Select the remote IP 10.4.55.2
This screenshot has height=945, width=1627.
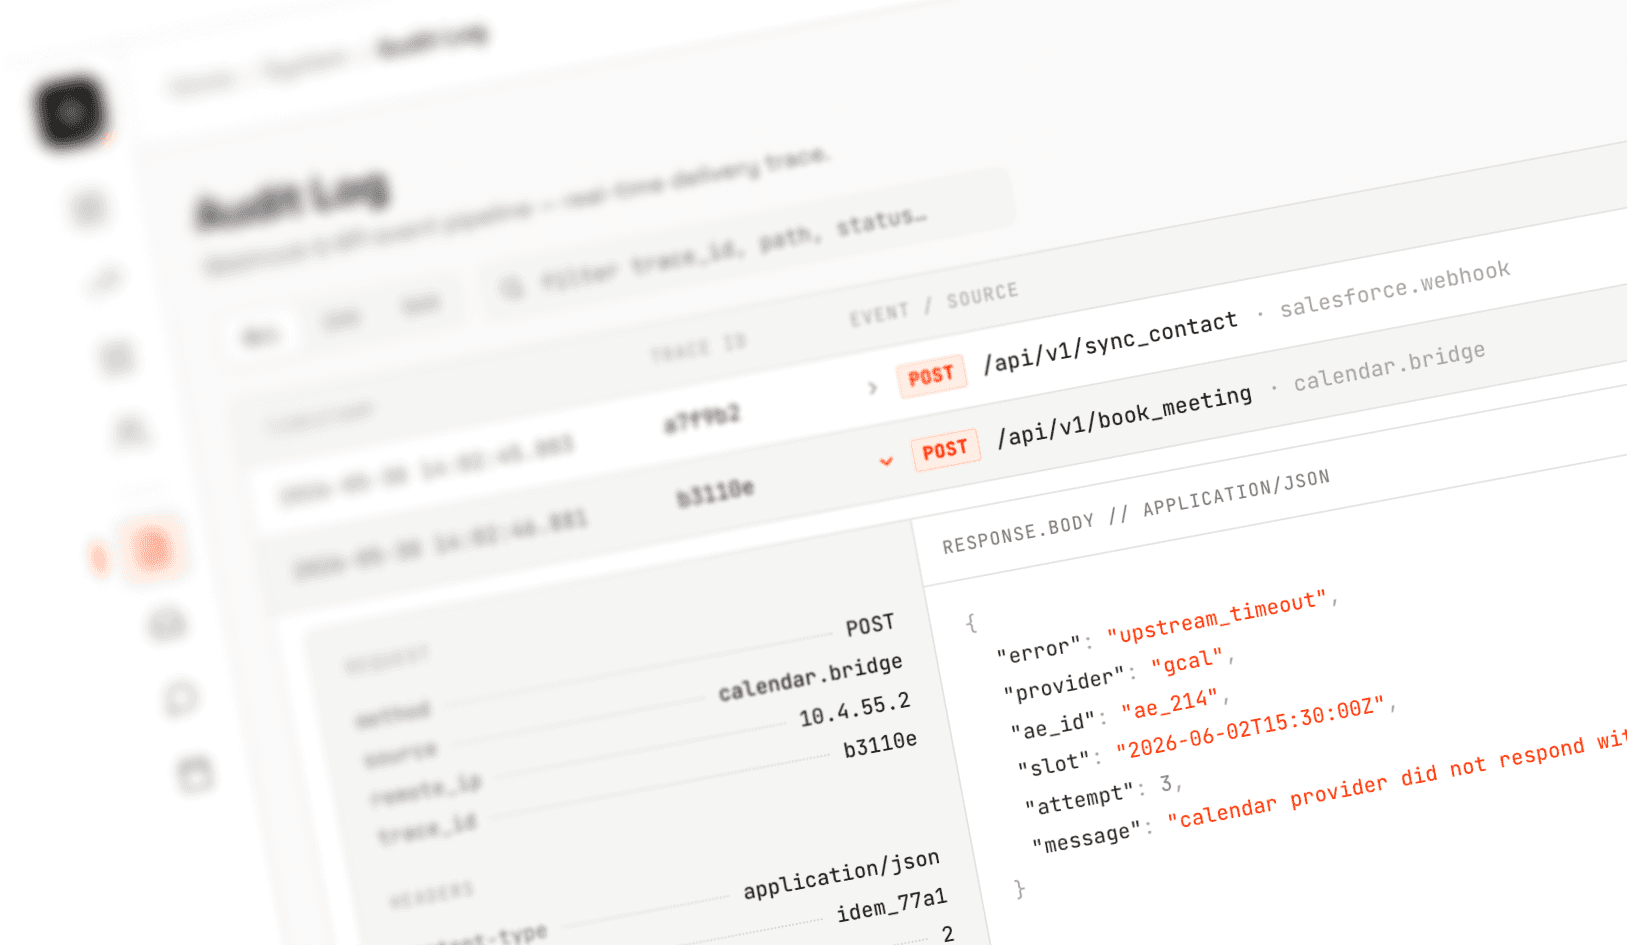pyautogui.click(x=855, y=709)
